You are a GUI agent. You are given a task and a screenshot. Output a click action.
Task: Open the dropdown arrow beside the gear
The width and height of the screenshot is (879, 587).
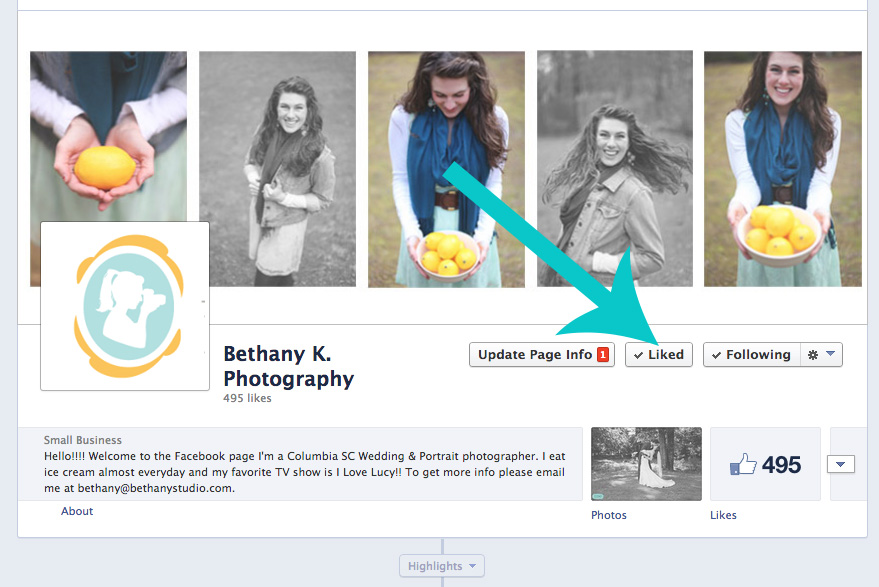(x=830, y=354)
